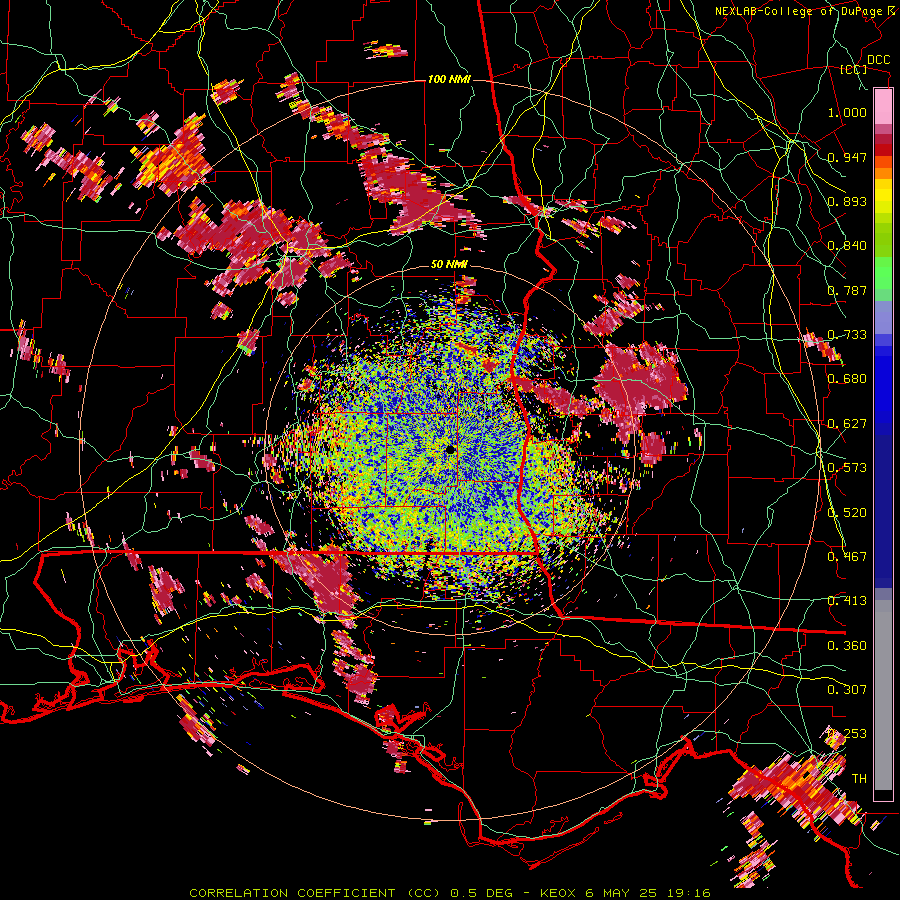Click the 0.520 scale value
This screenshot has height=900, width=900.
click(847, 513)
